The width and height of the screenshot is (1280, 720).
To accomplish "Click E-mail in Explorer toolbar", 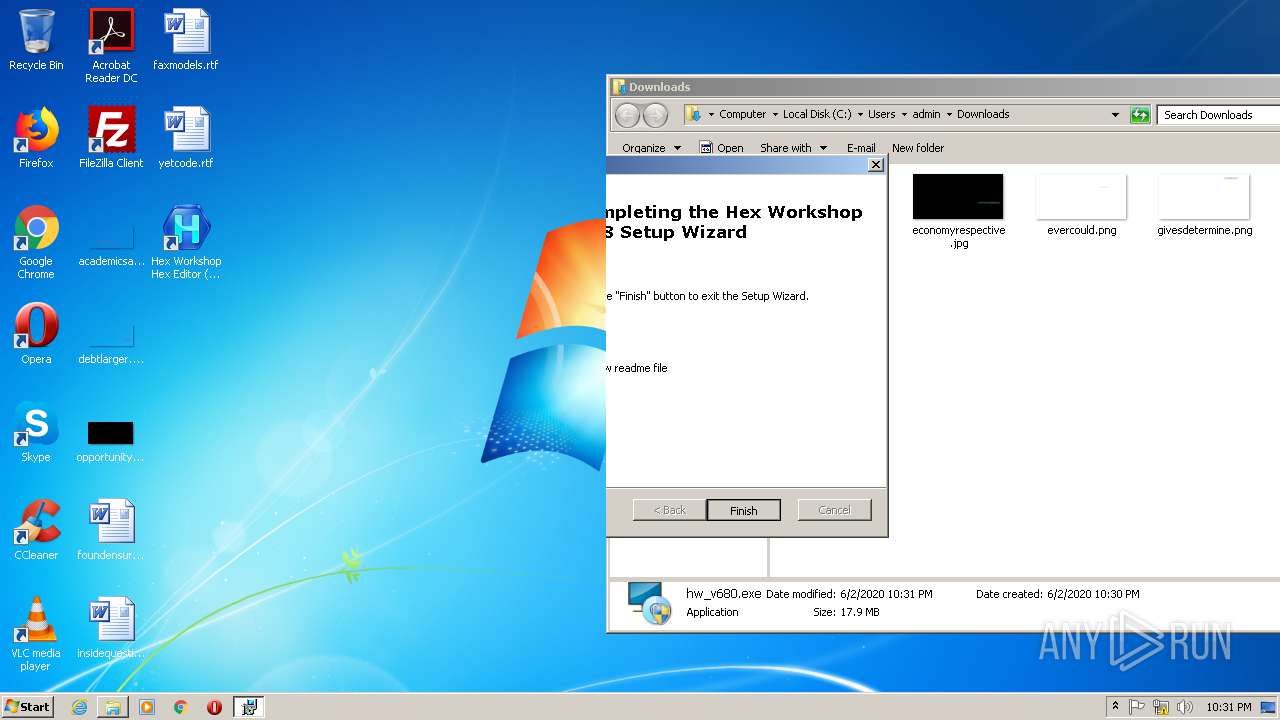I will point(861,148).
